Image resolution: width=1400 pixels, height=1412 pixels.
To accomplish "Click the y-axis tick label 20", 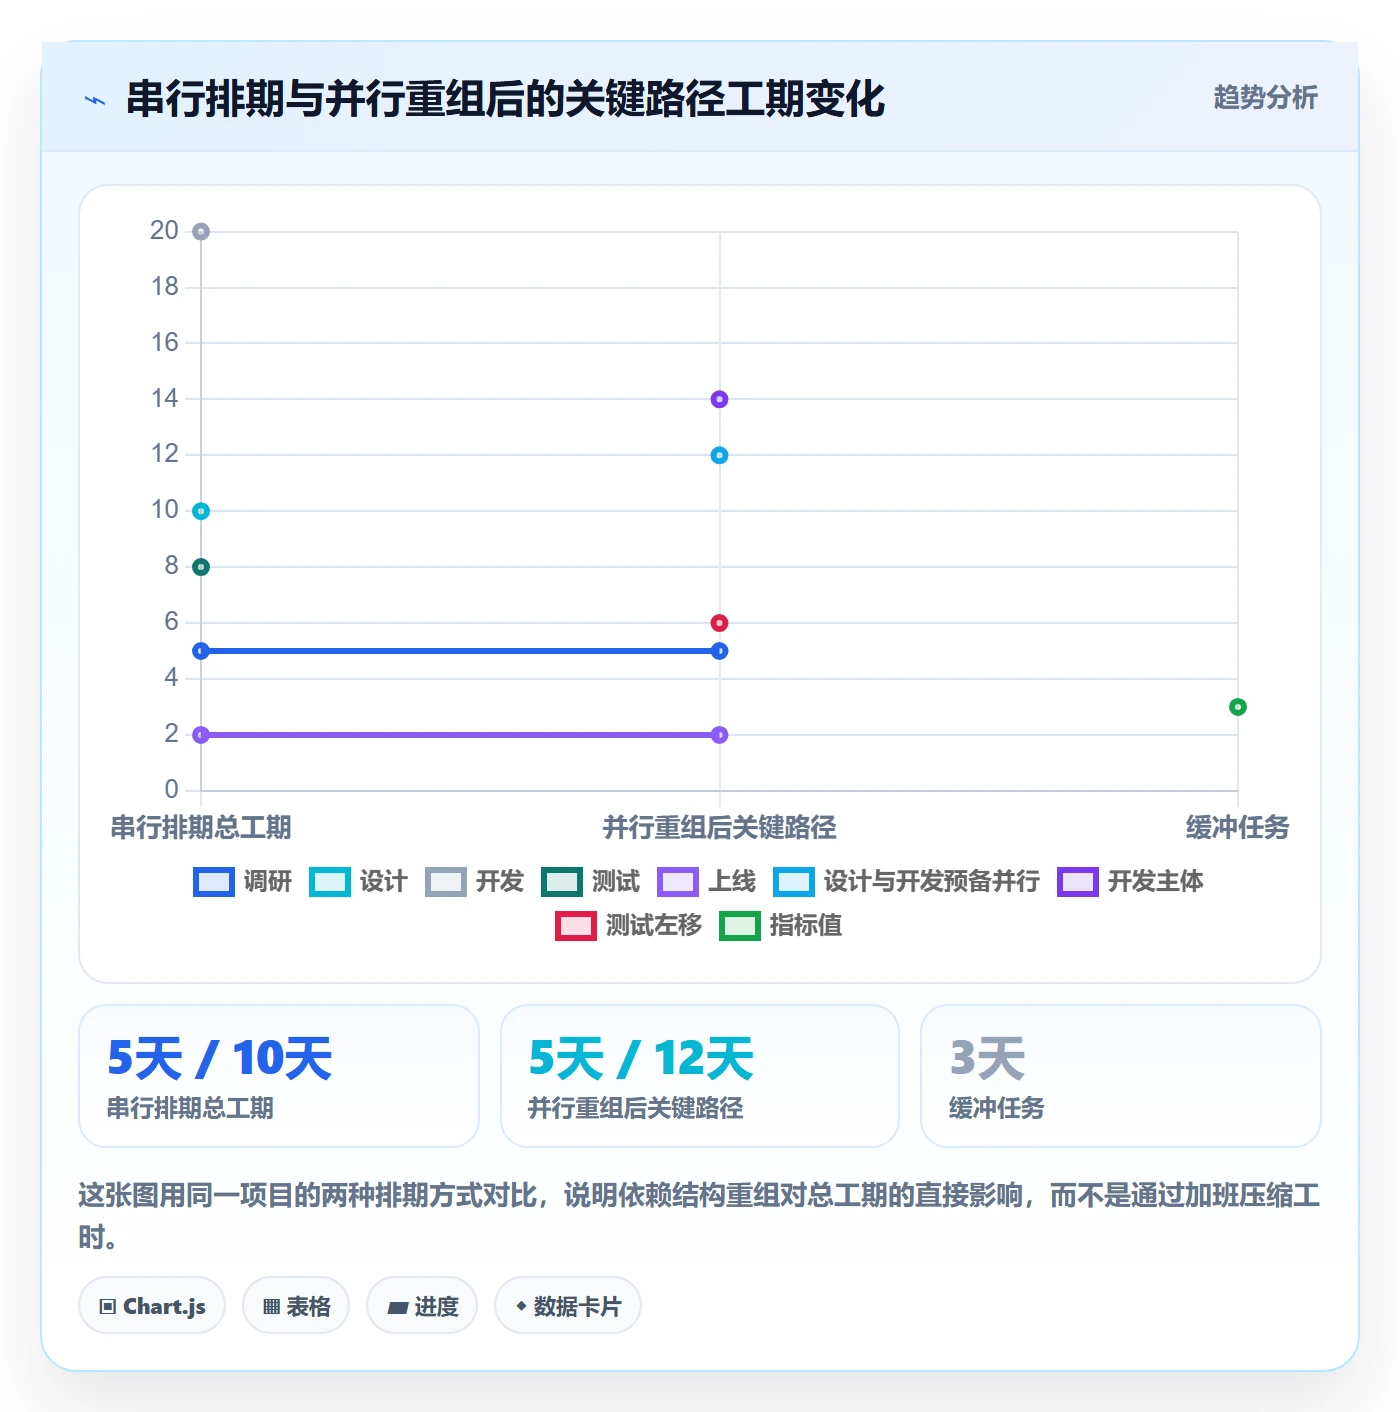I will click(x=164, y=231).
